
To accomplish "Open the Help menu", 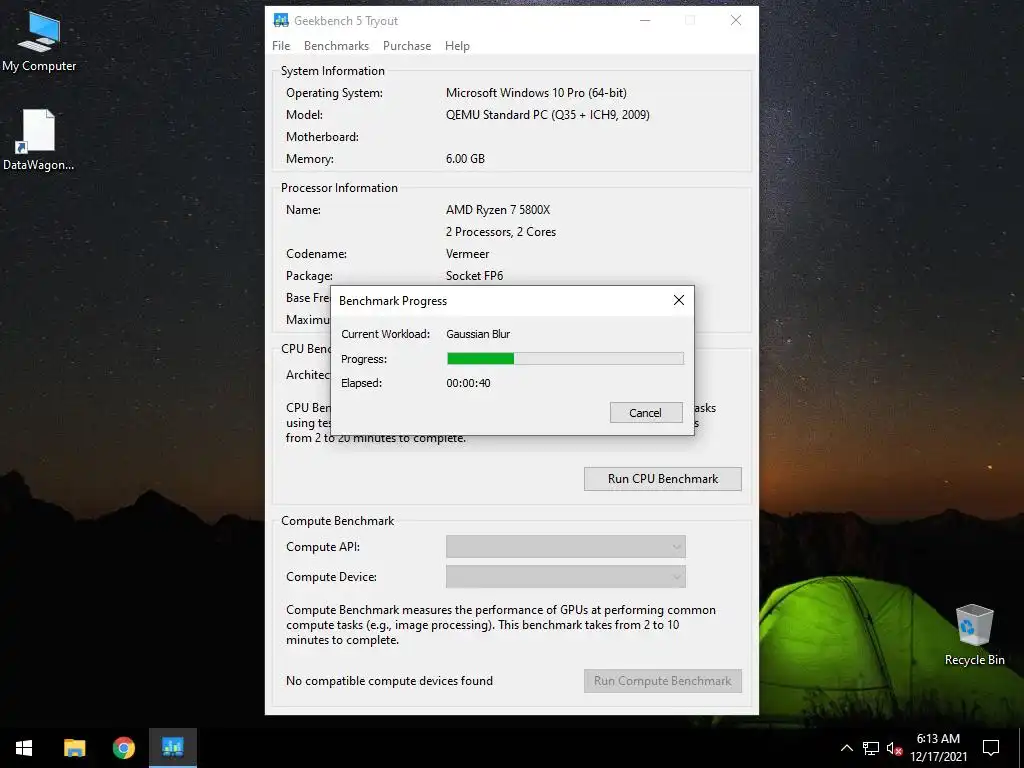I will pyautogui.click(x=457, y=46).
